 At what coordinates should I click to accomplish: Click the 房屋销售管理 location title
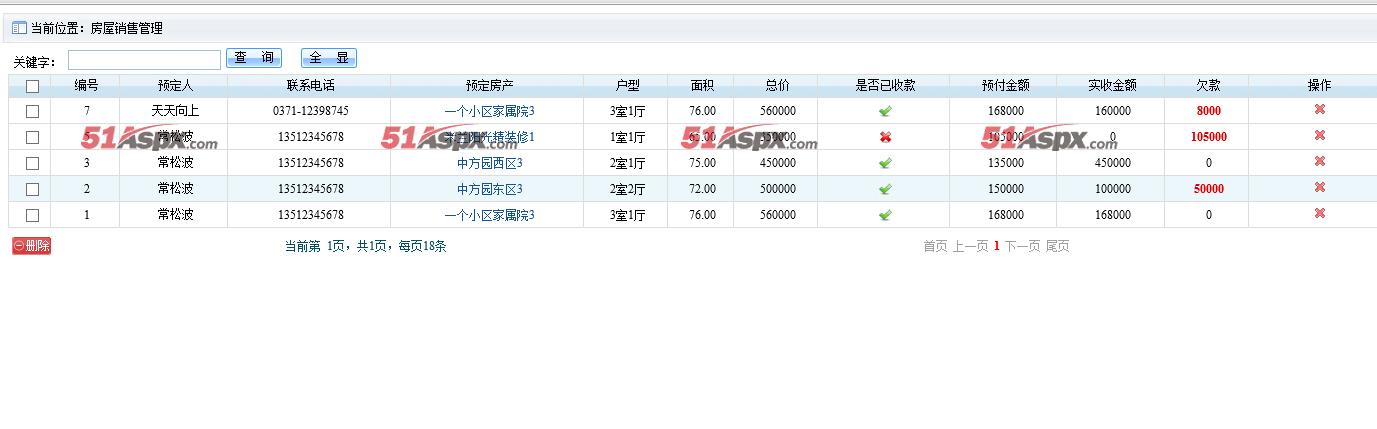(x=126, y=29)
